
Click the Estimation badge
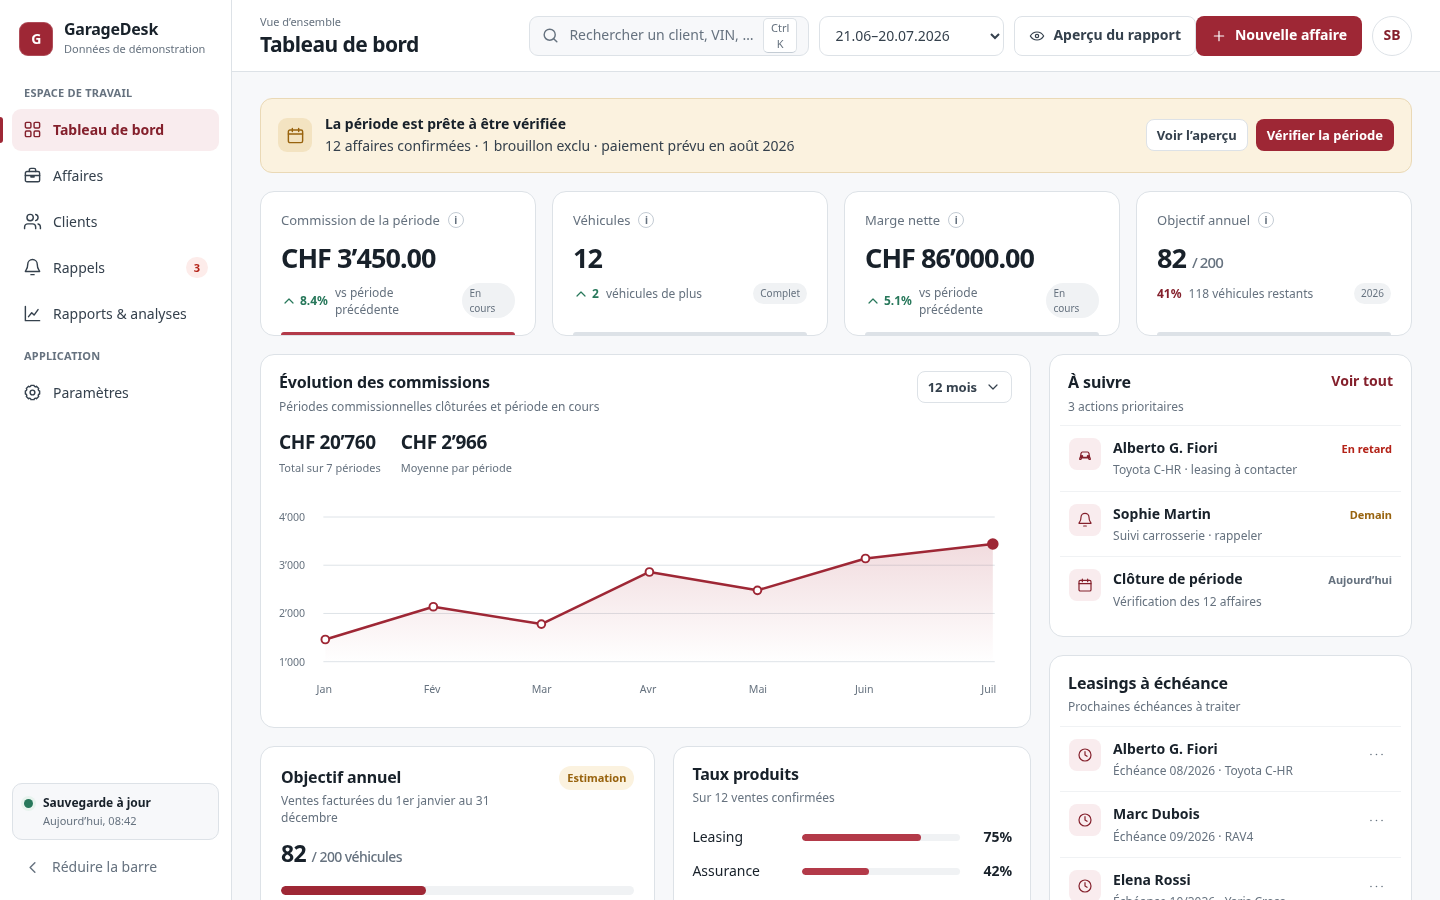tap(596, 778)
